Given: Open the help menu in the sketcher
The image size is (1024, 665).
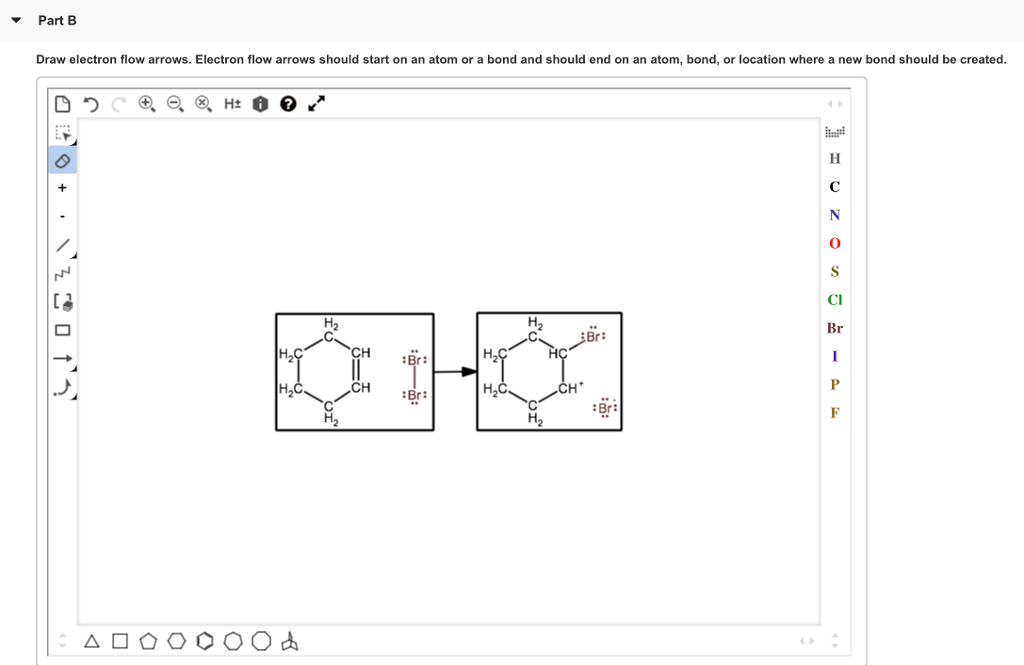Looking at the screenshot, I should pyautogui.click(x=287, y=103).
